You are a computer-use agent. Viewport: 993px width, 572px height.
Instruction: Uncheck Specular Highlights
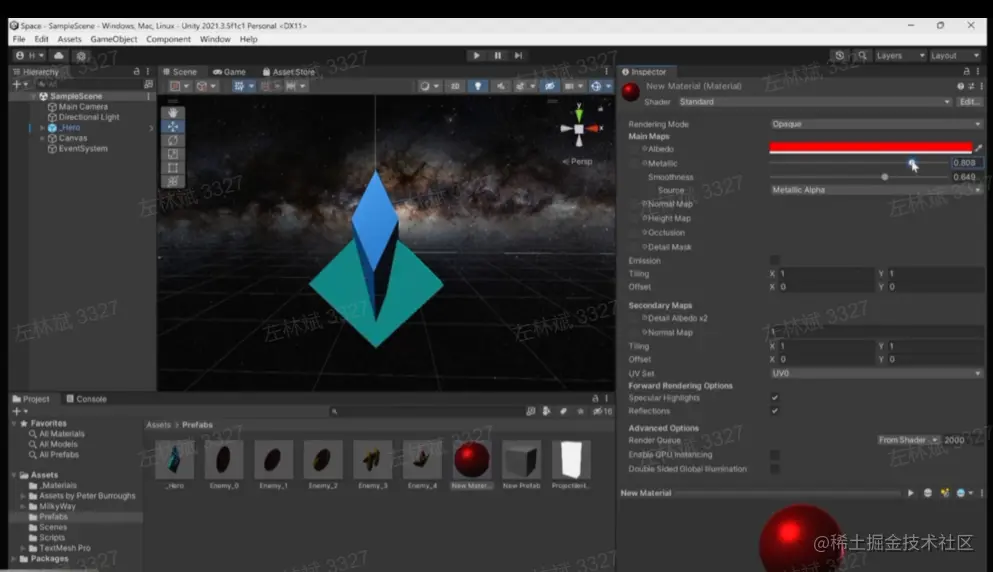click(x=775, y=398)
